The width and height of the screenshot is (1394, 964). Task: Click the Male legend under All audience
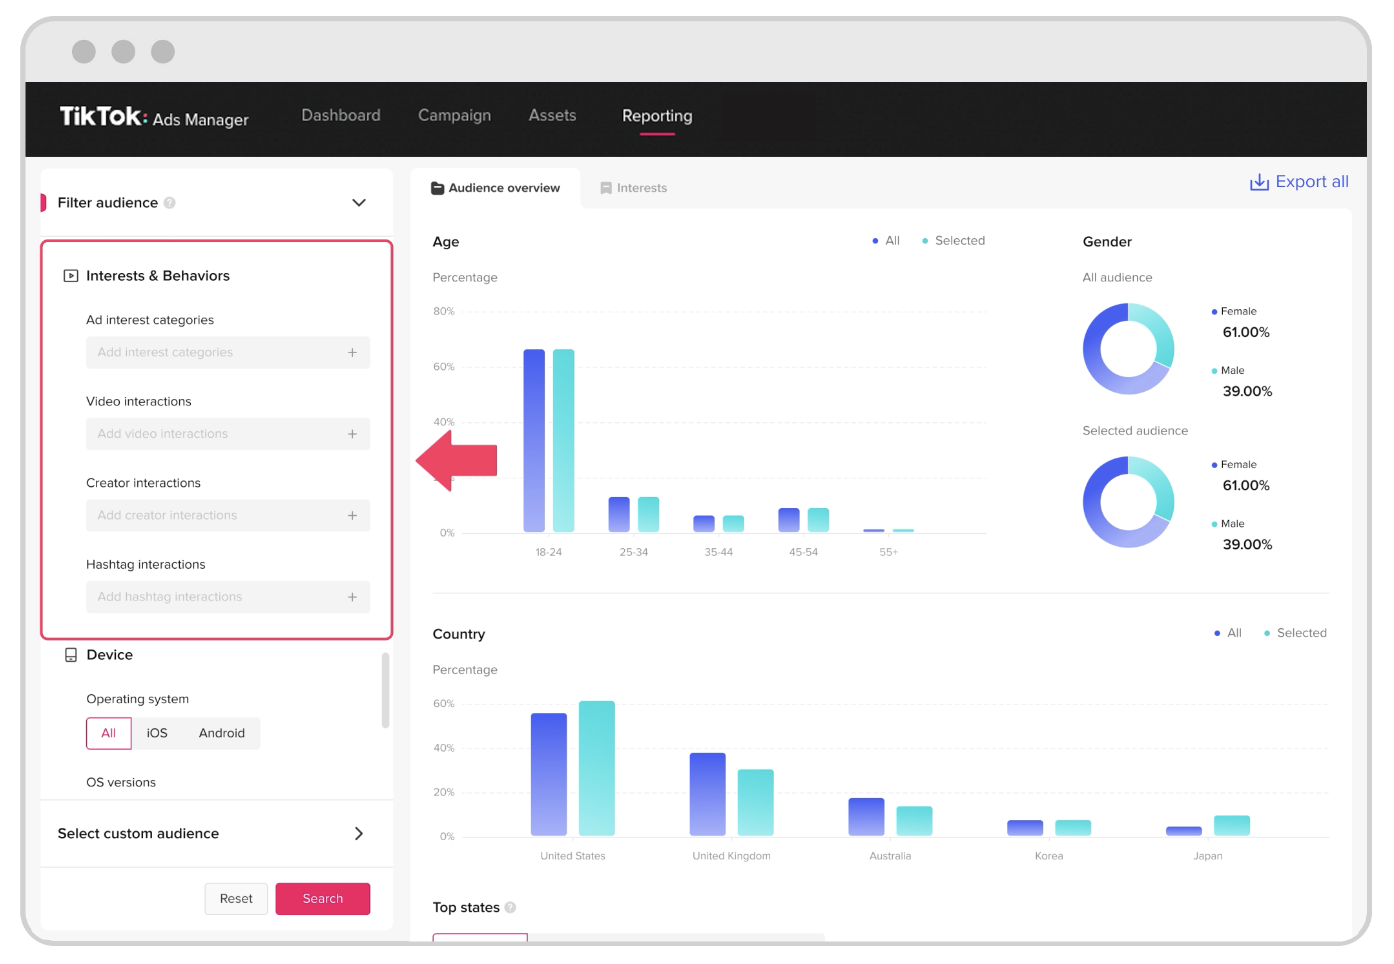click(1228, 371)
